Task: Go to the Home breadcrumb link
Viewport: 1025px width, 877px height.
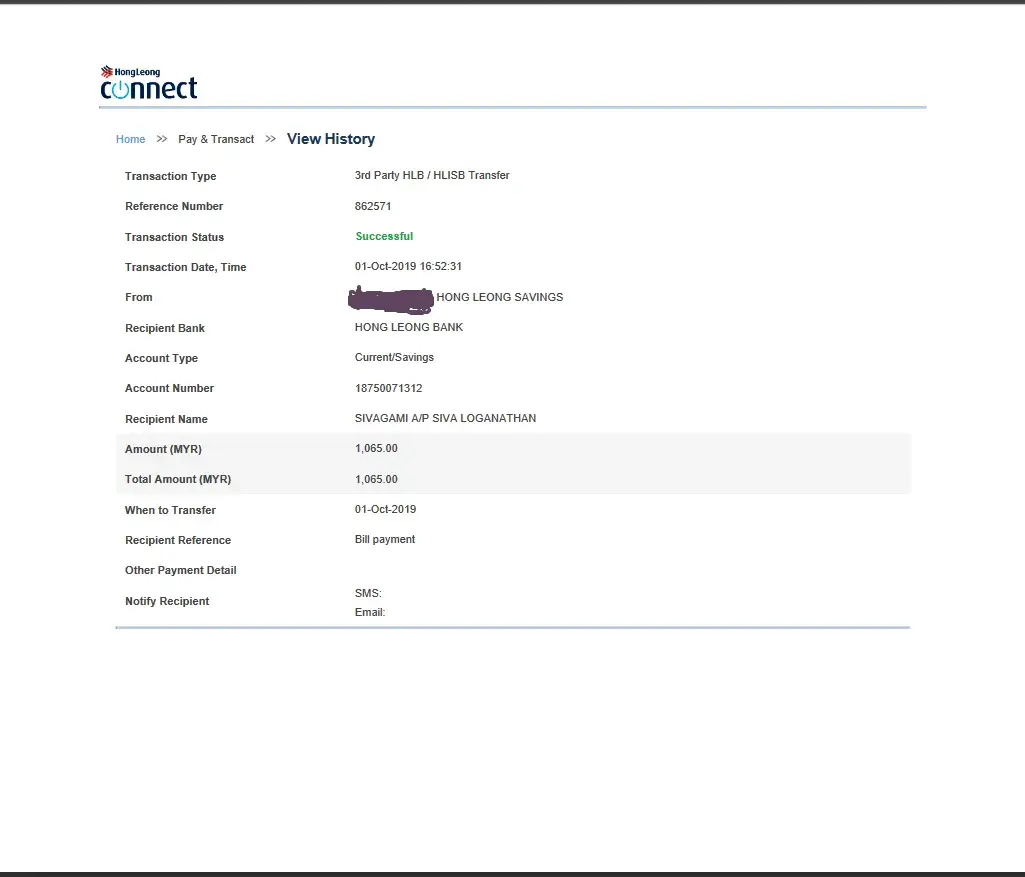Action: pyautogui.click(x=130, y=139)
